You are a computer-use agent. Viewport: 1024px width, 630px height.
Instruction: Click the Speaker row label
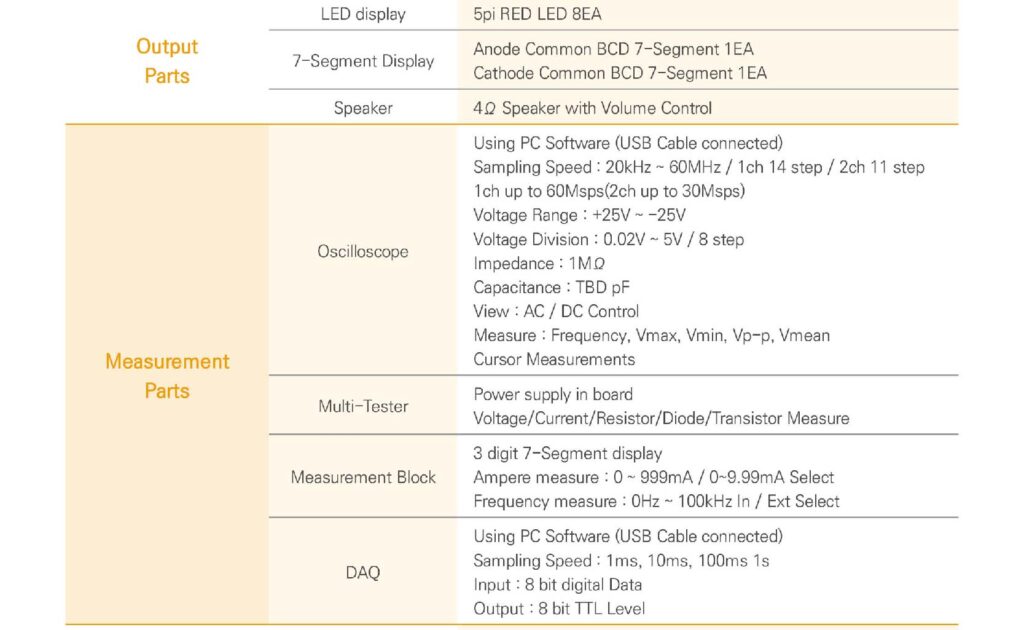363,108
